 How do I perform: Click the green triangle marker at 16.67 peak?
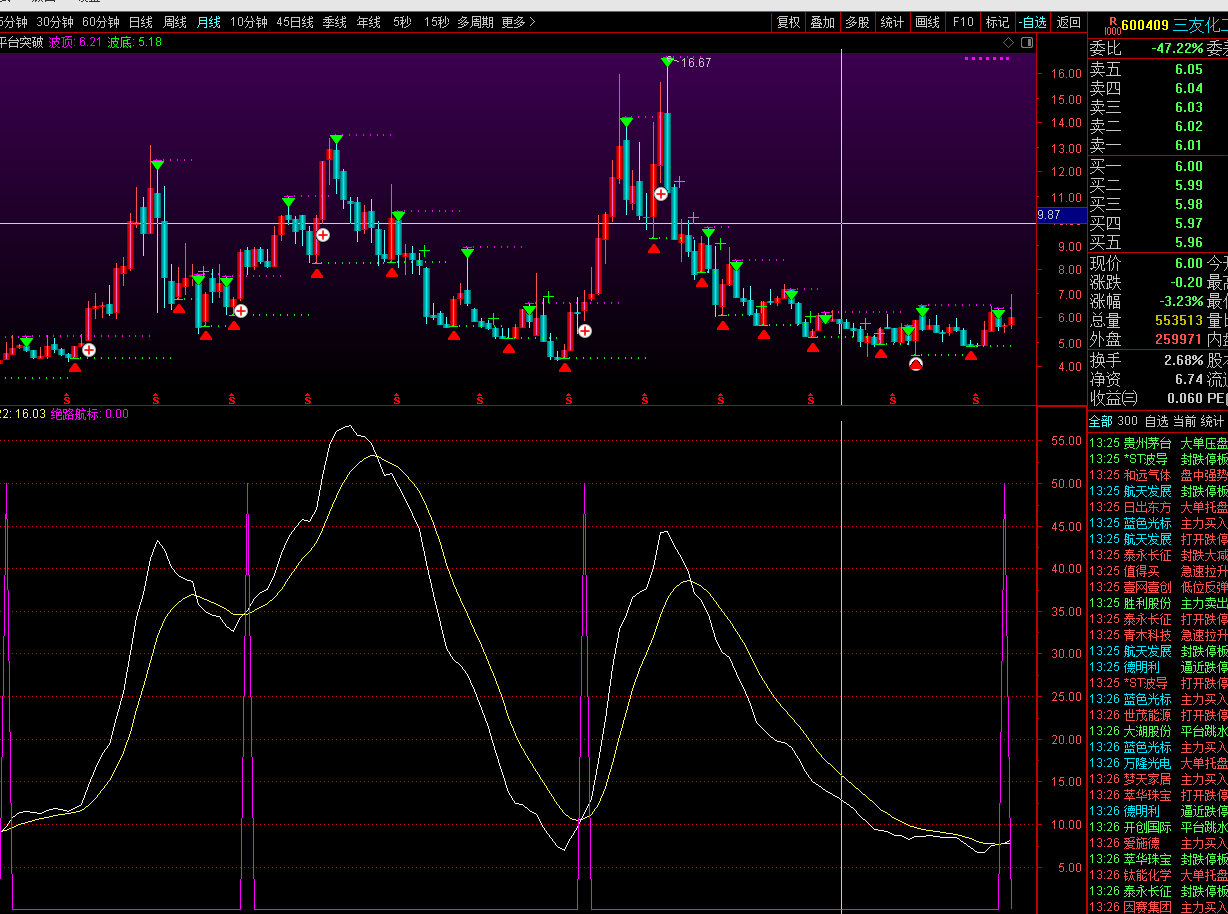point(667,62)
